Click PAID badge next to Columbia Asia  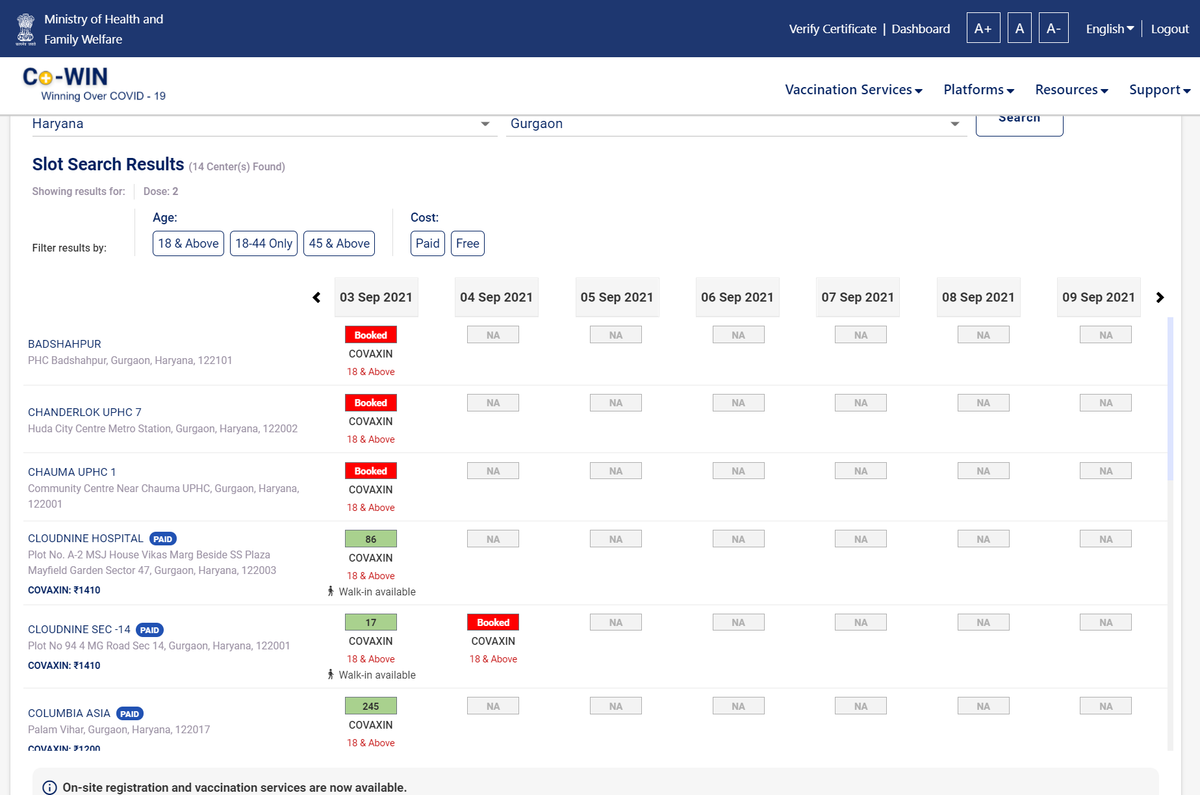coord(130,714)
